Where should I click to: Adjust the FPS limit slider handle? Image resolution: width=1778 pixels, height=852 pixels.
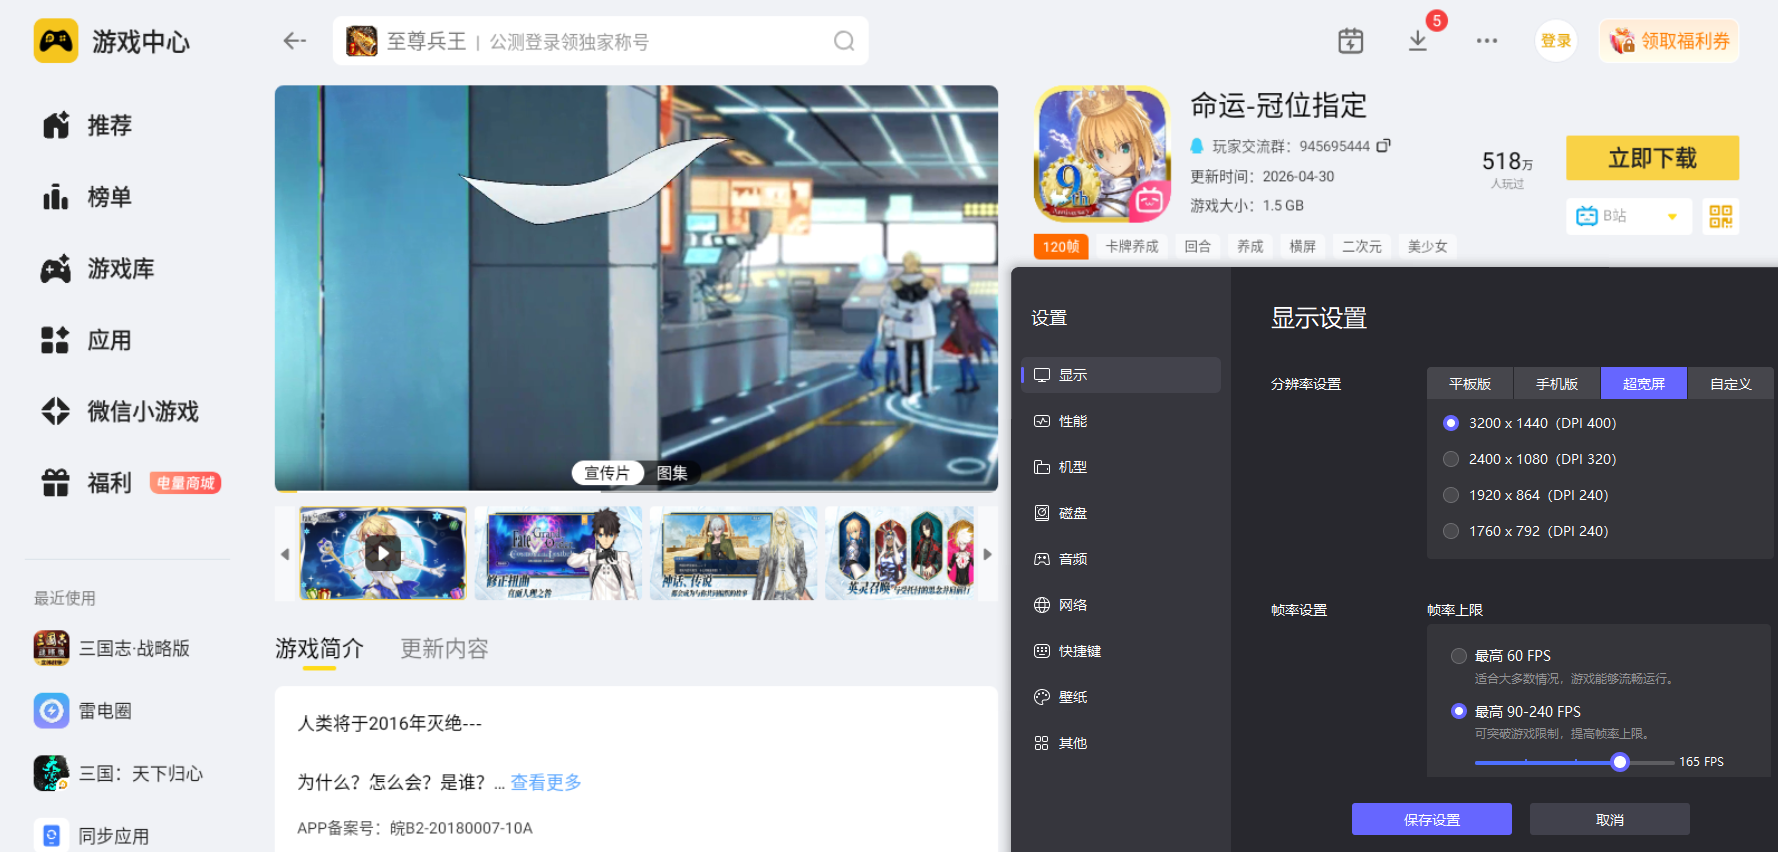1620,762
